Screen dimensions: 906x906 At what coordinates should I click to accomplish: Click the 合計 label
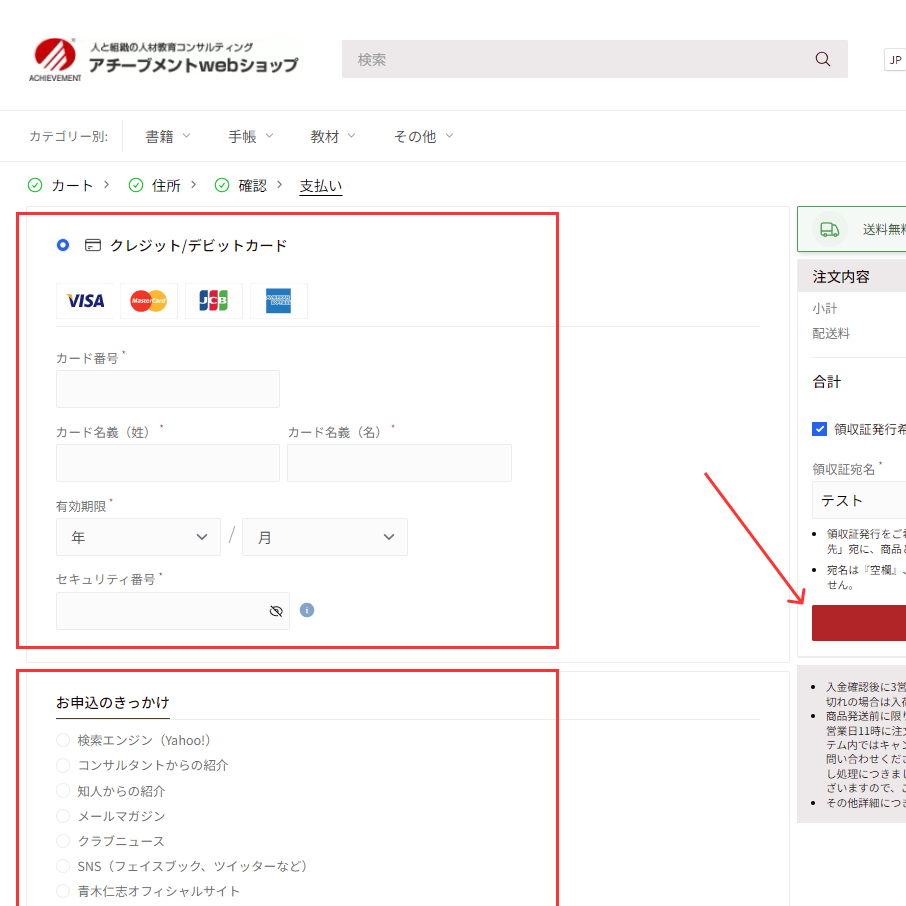click(x=827, y=381)
